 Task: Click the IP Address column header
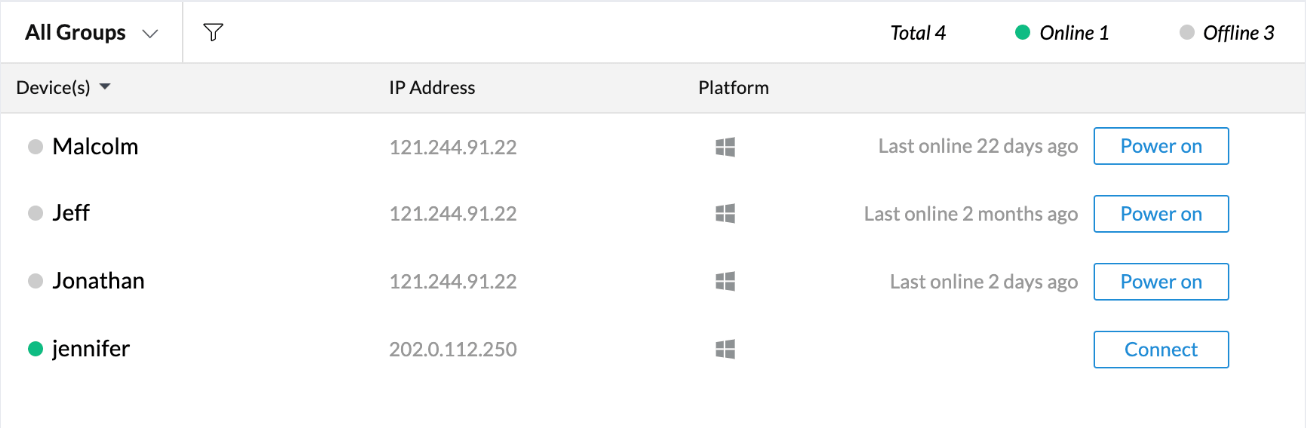[x=432, y=87]
